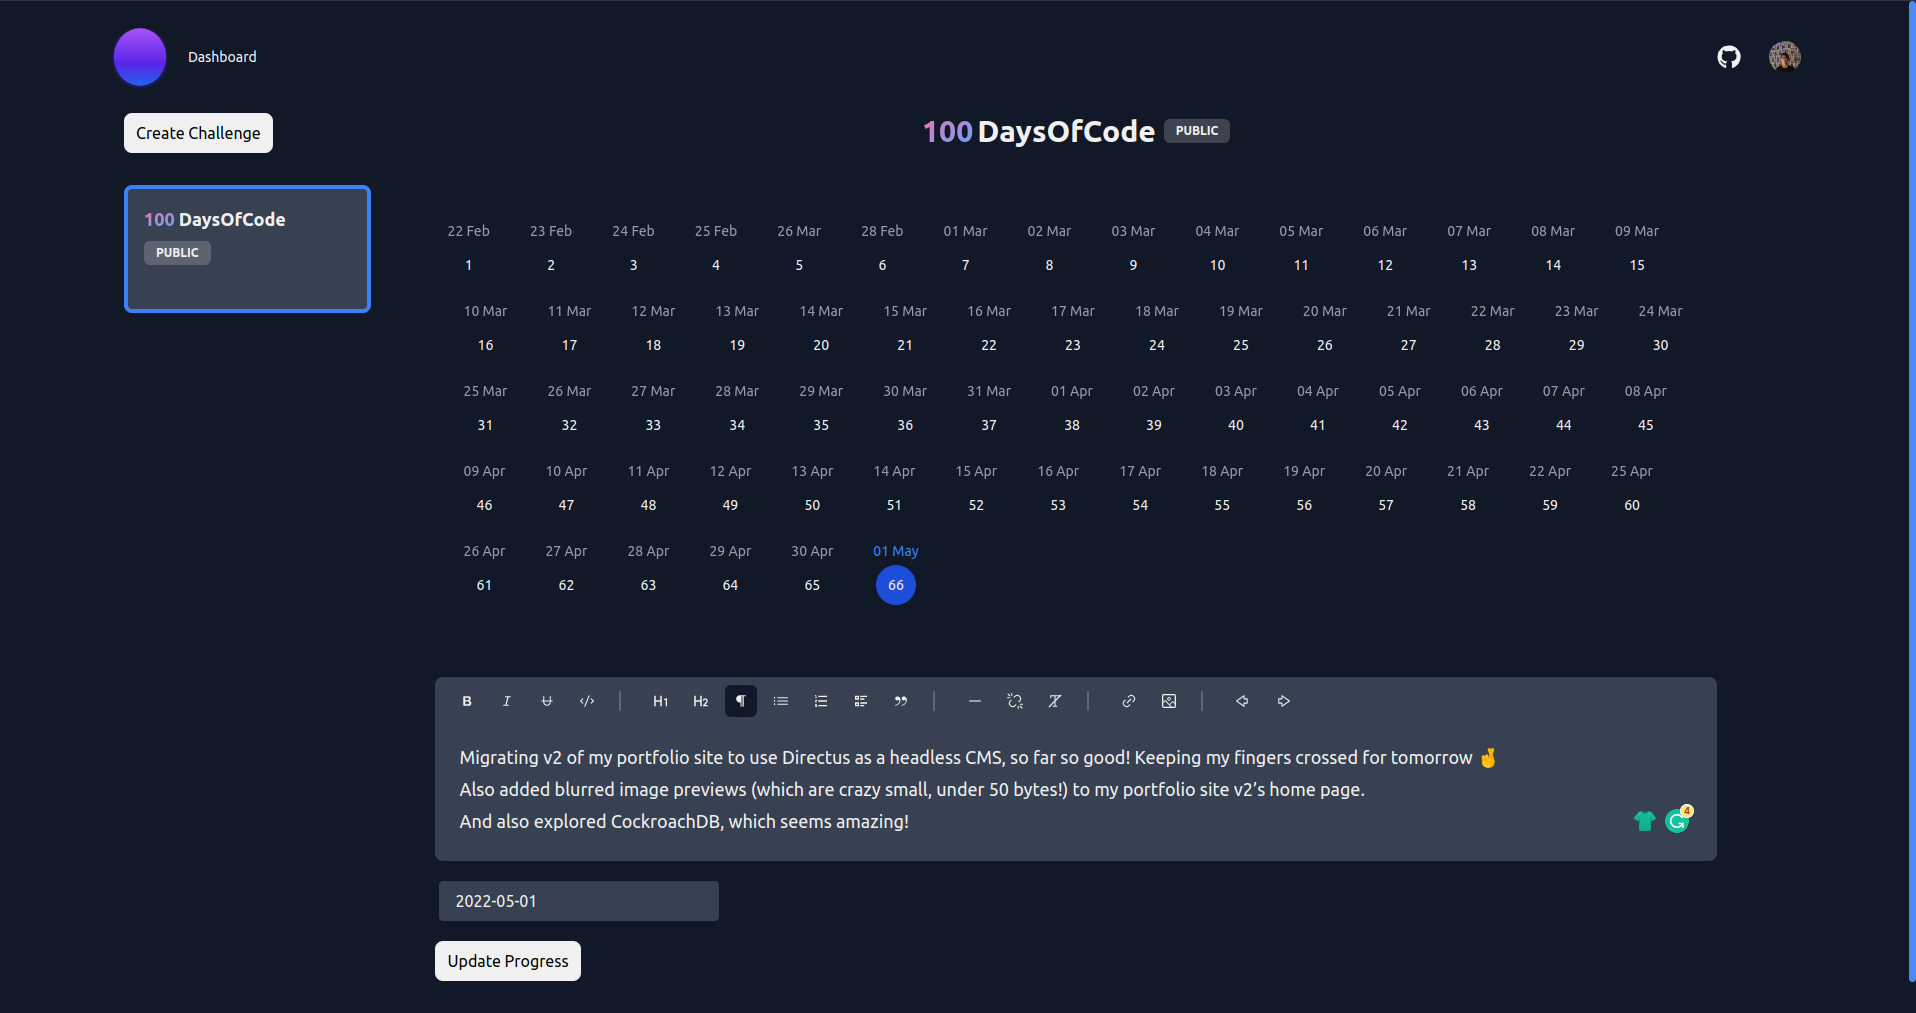The height and width of the screenshot is (1013, 1916).
Task: Select day 27 under 21 Mar
Action: pyautogui.click(x=1408, y=345)
